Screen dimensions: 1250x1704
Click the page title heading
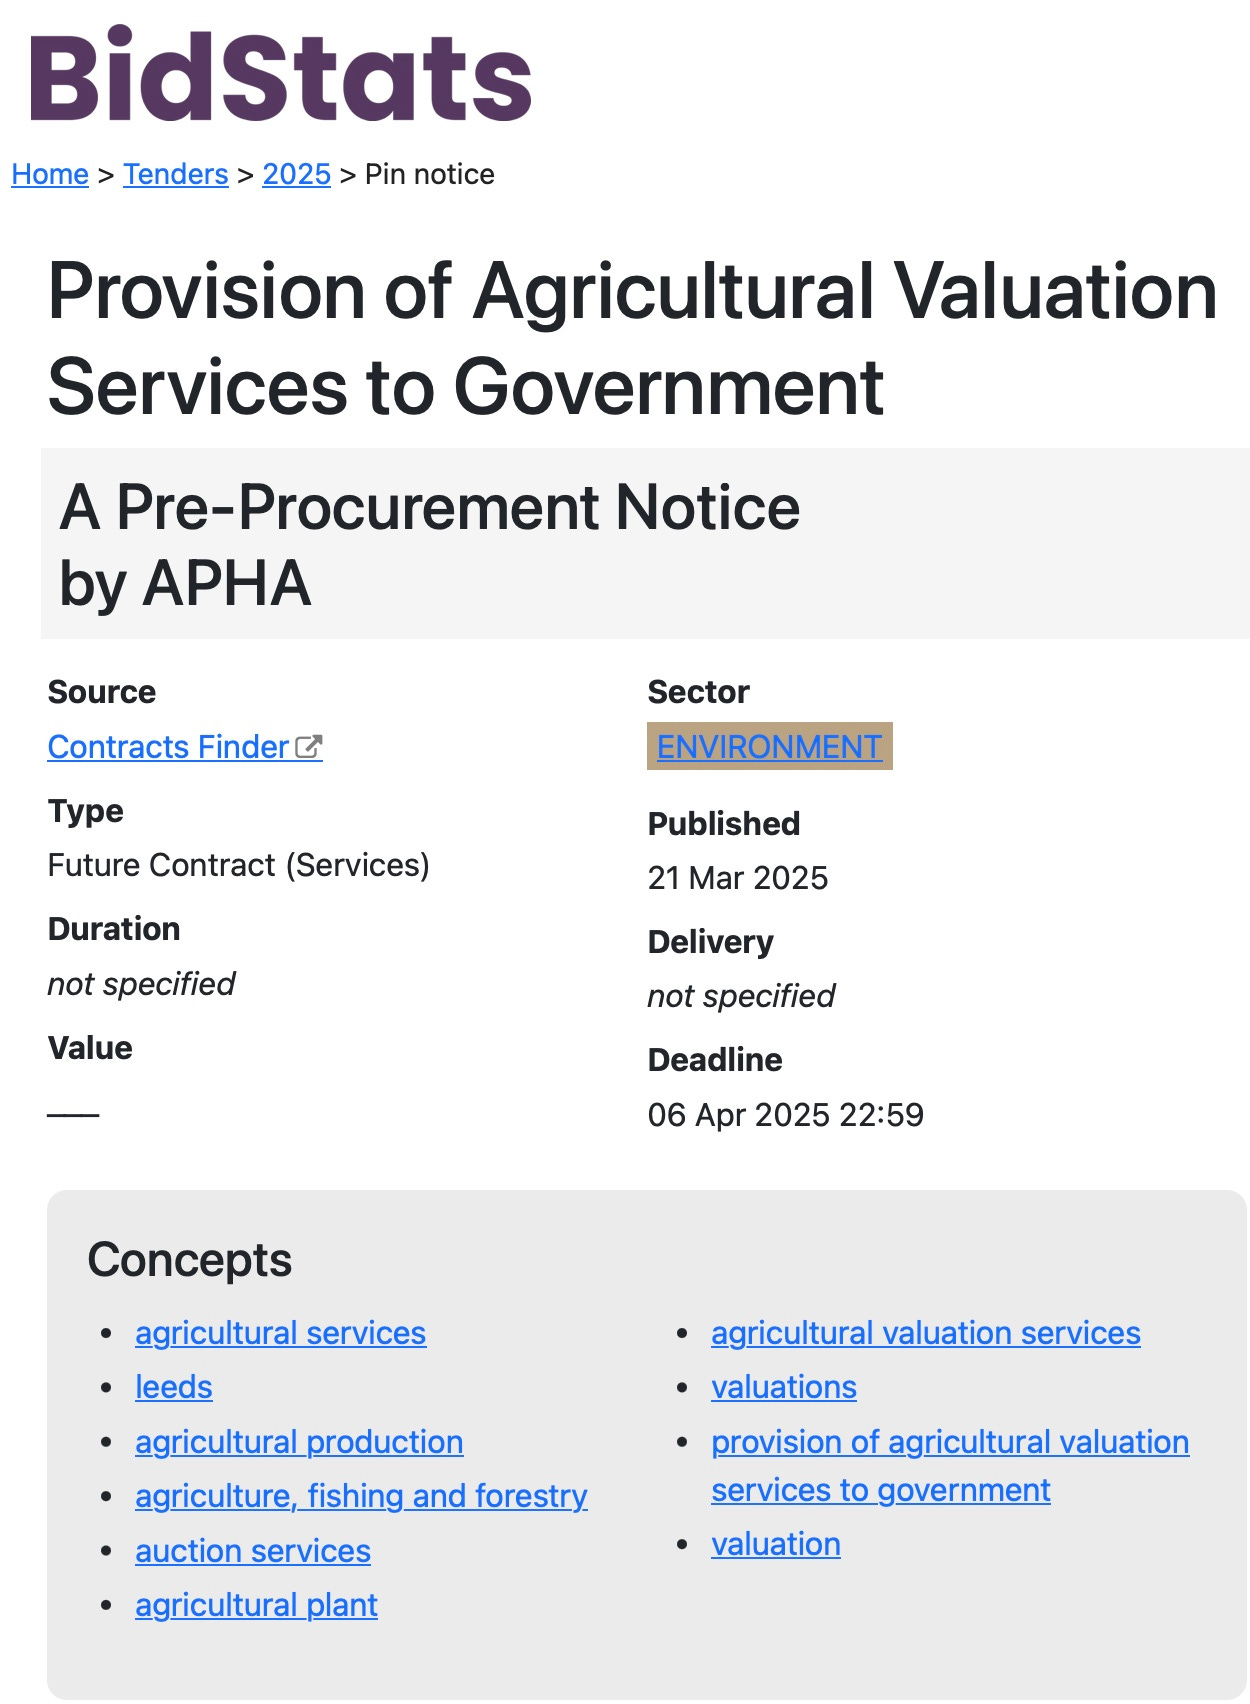[632, 338]
